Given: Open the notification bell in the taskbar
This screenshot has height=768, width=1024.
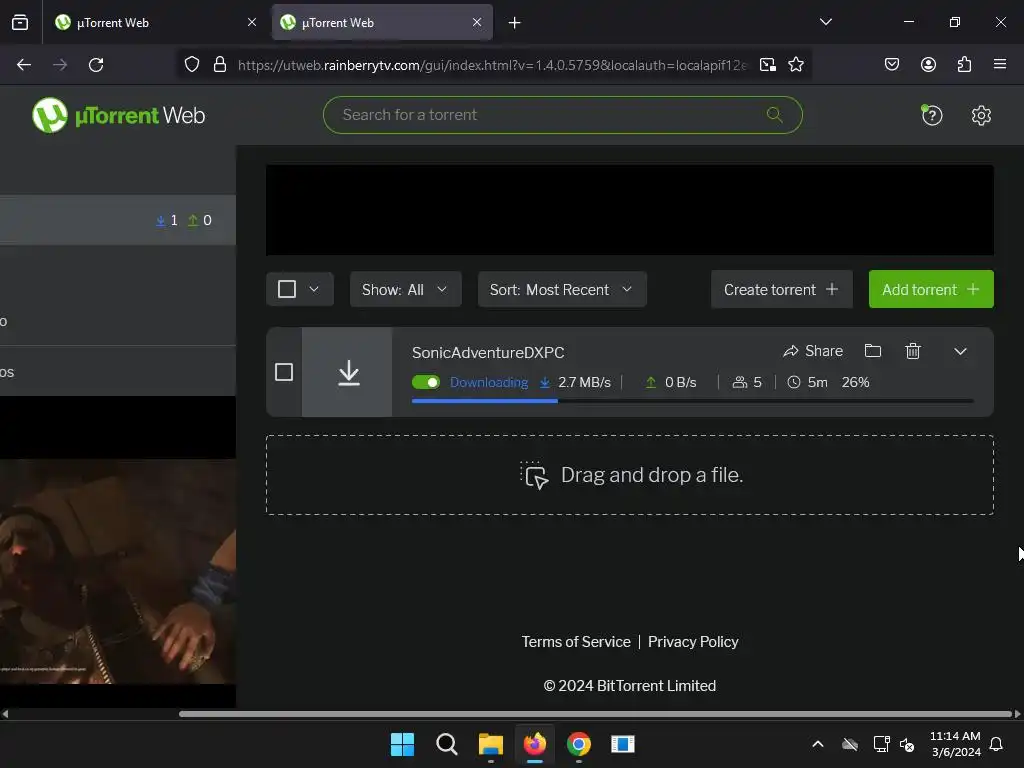Looking at the screenshot, I should point(996,744).
